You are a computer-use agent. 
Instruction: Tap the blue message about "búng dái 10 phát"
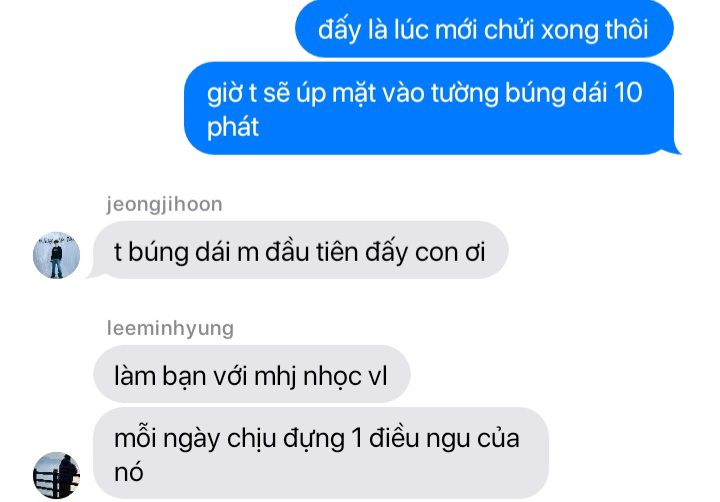[x=432, y=108]
